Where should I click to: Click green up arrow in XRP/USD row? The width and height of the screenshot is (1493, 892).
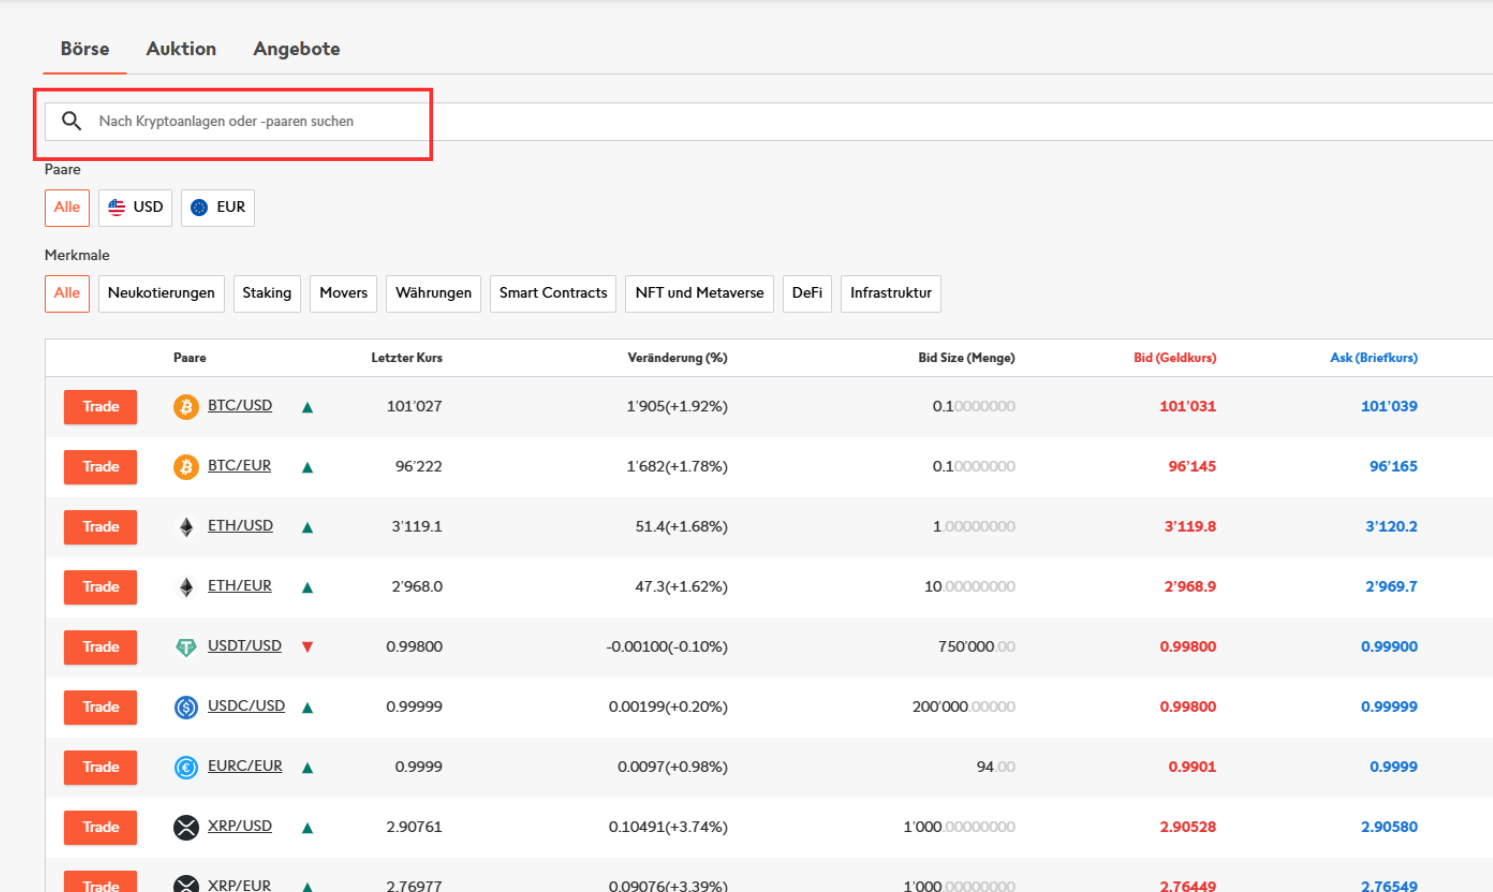pyautogui.click(x=308, y=827)
